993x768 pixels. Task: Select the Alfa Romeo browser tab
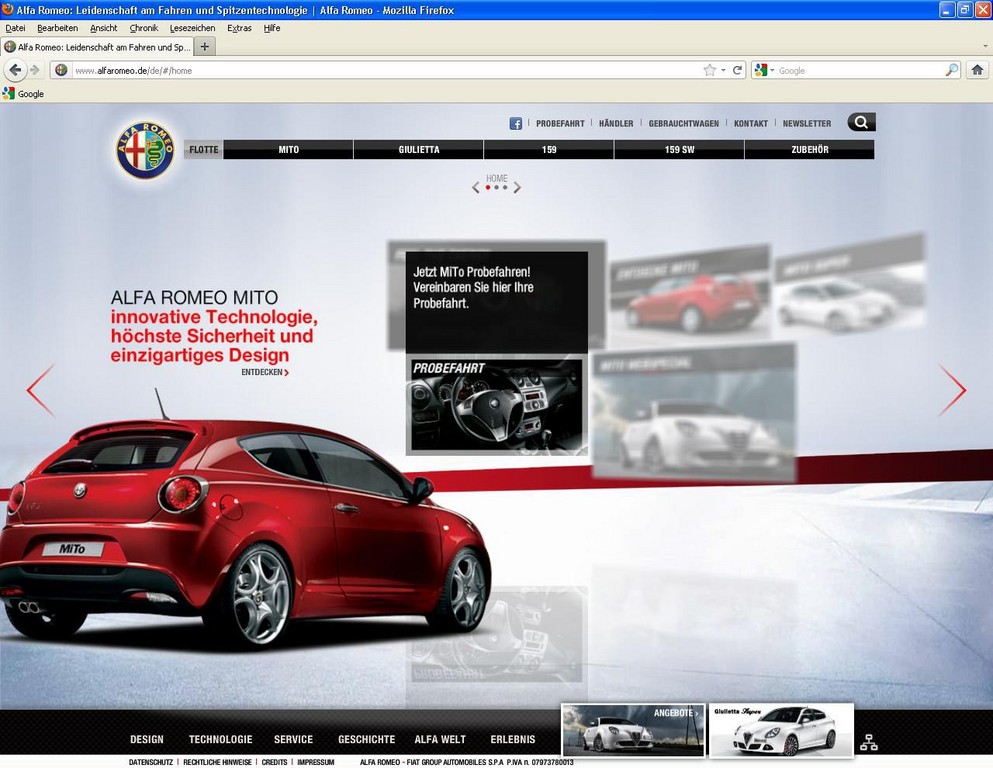[98, 47]
